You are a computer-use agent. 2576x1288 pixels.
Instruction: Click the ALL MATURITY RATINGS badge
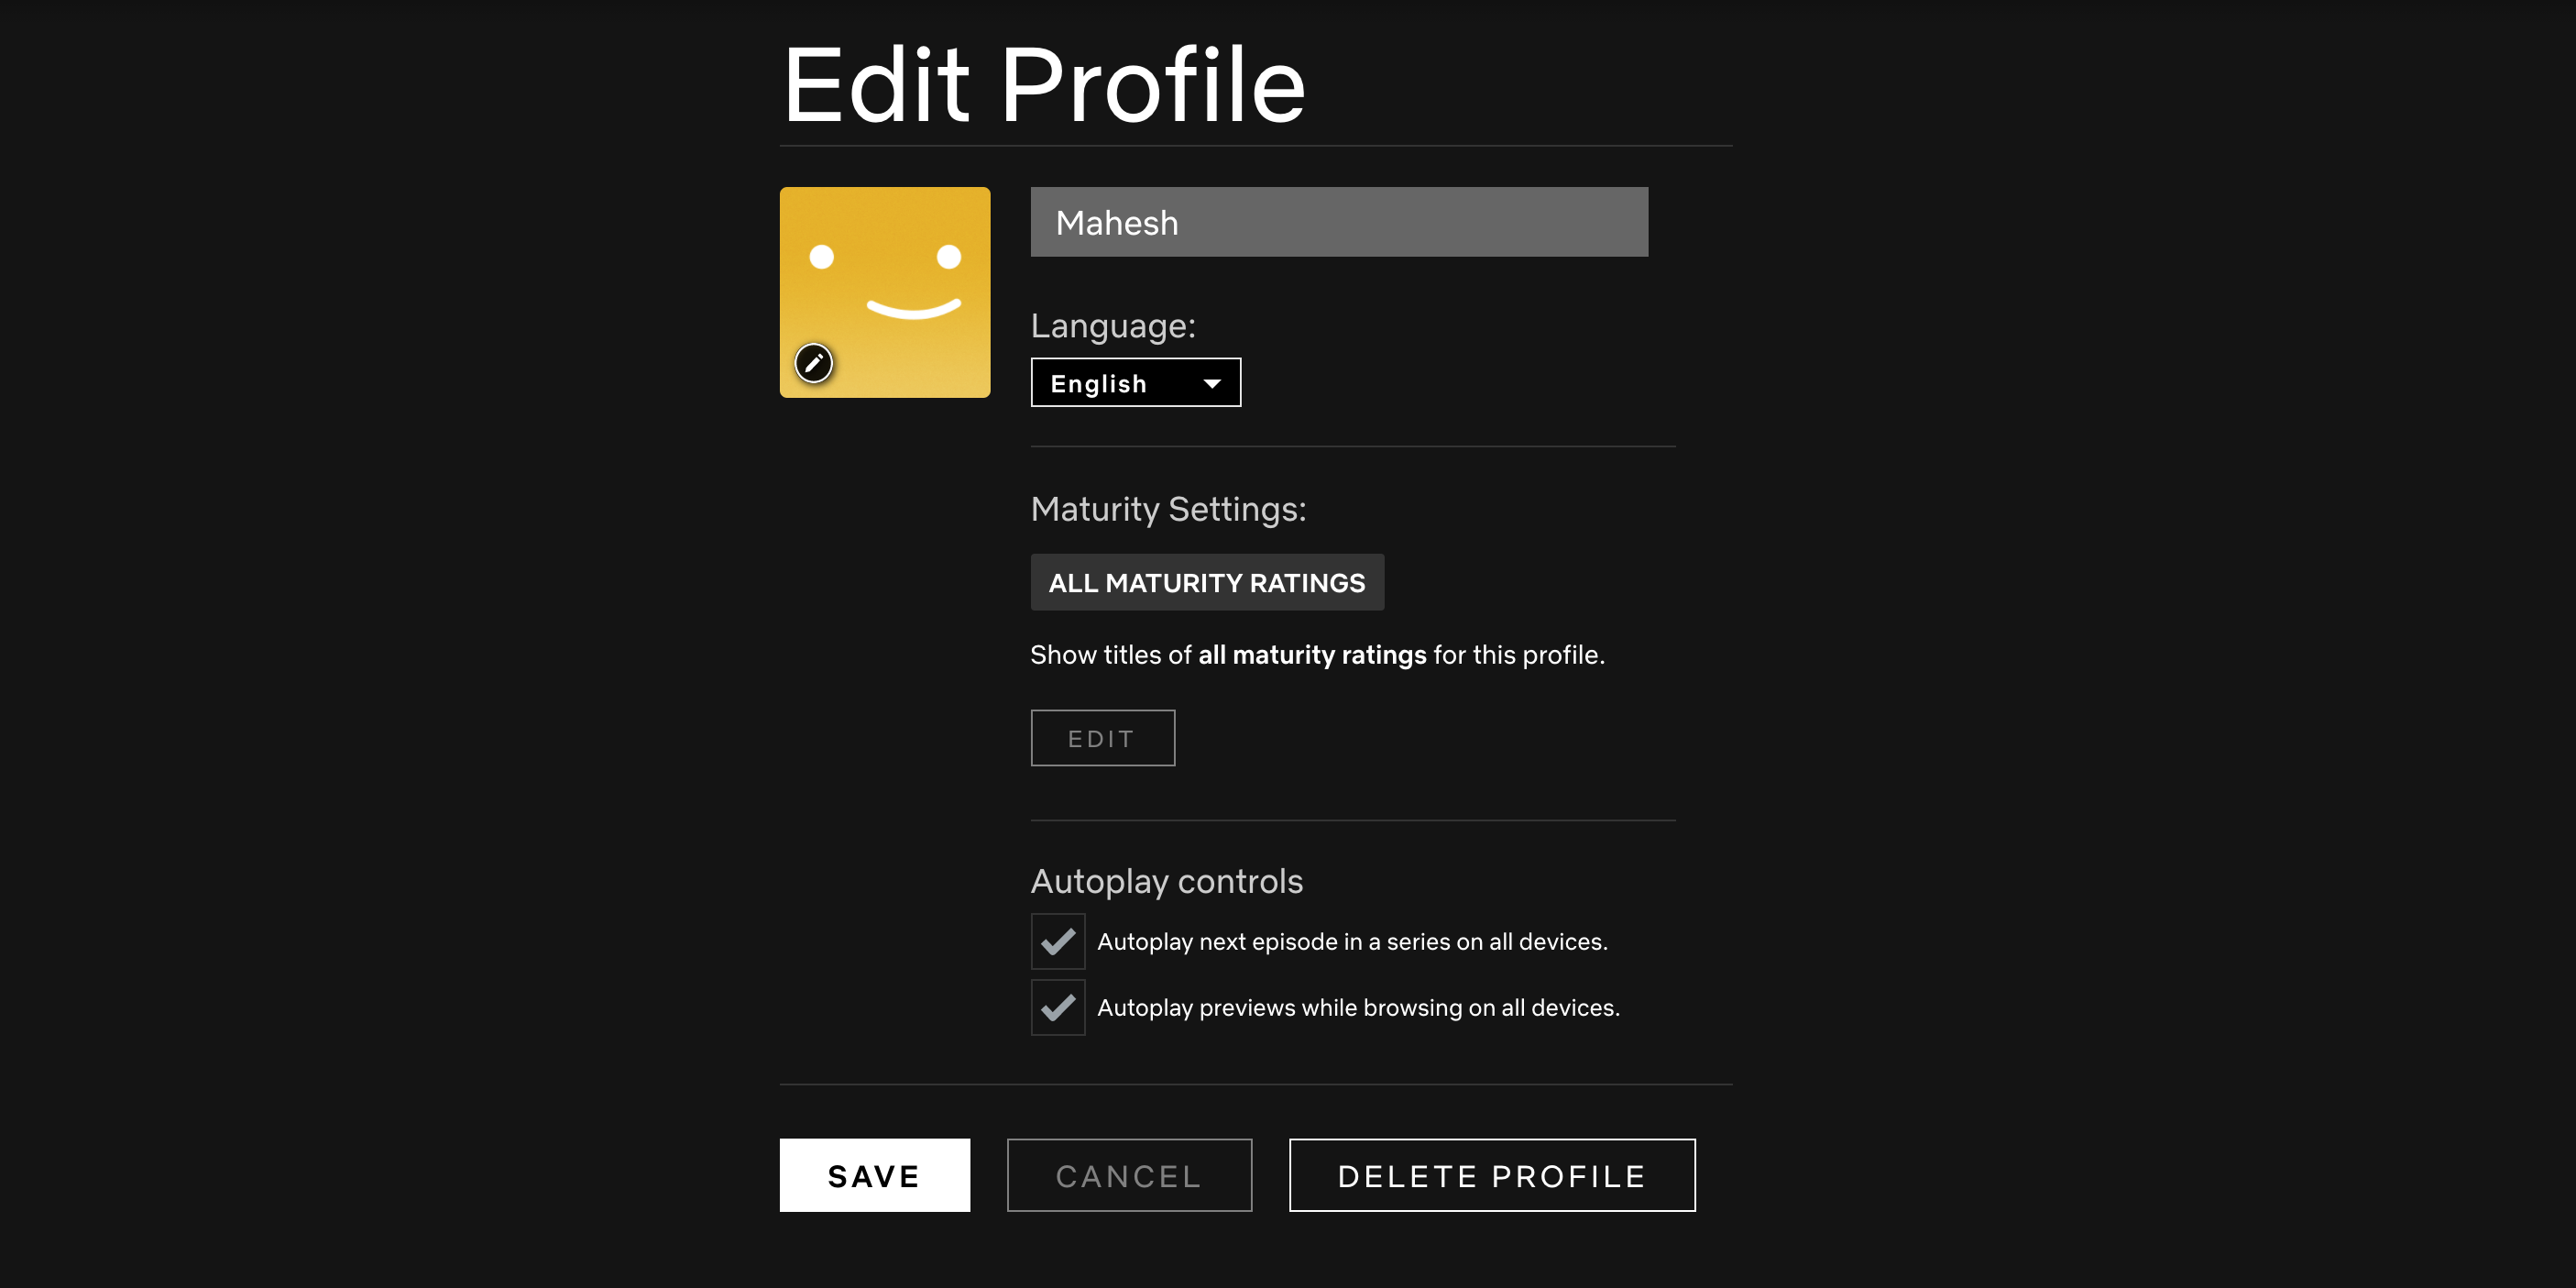(x=1206, y=581)
